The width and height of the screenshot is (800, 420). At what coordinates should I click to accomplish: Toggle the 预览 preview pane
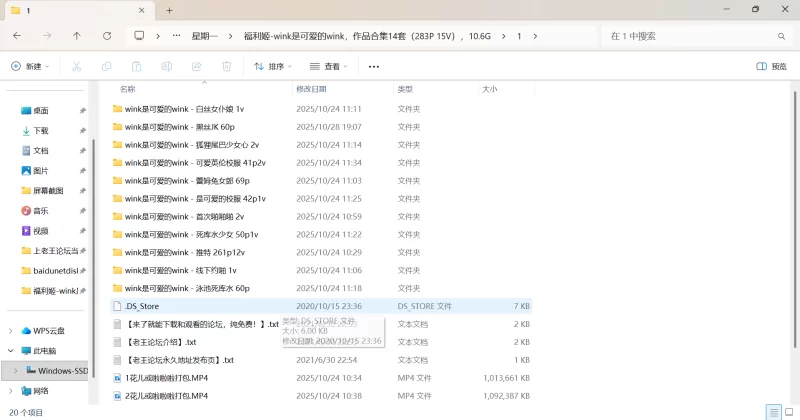pyautogui.click(x=771, y=67)
